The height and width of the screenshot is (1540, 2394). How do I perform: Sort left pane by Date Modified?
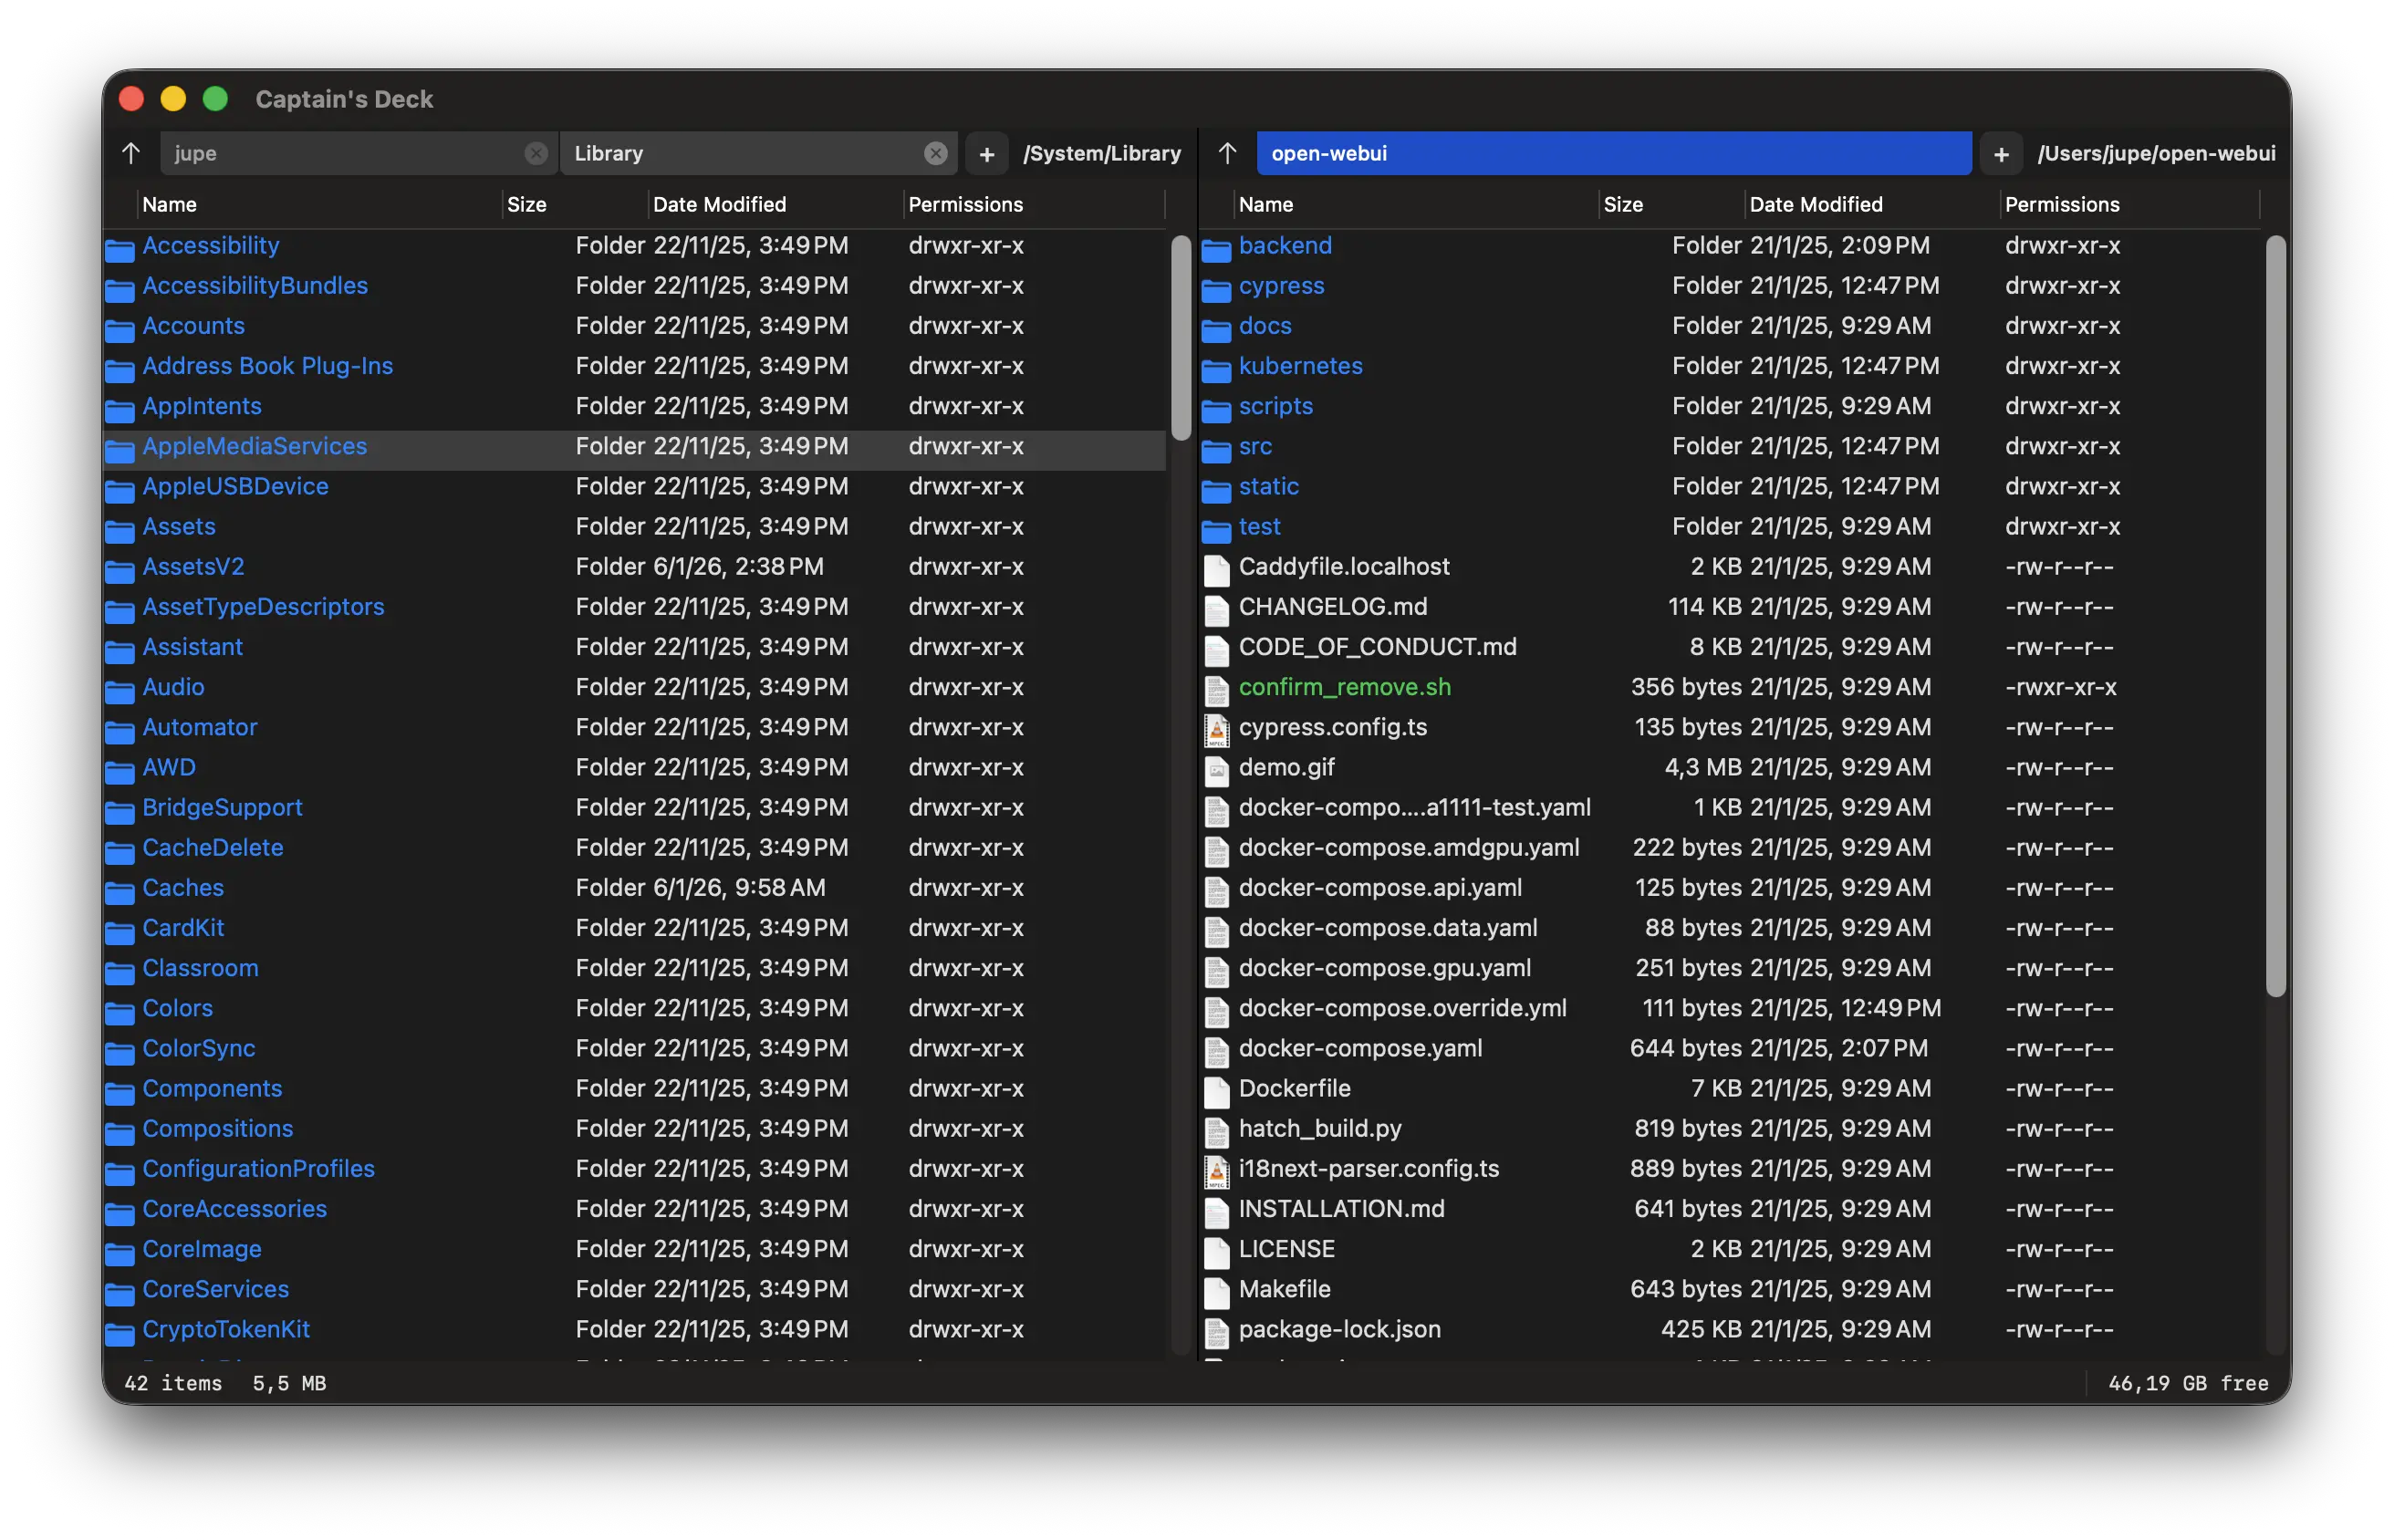(x=719, y=205)
